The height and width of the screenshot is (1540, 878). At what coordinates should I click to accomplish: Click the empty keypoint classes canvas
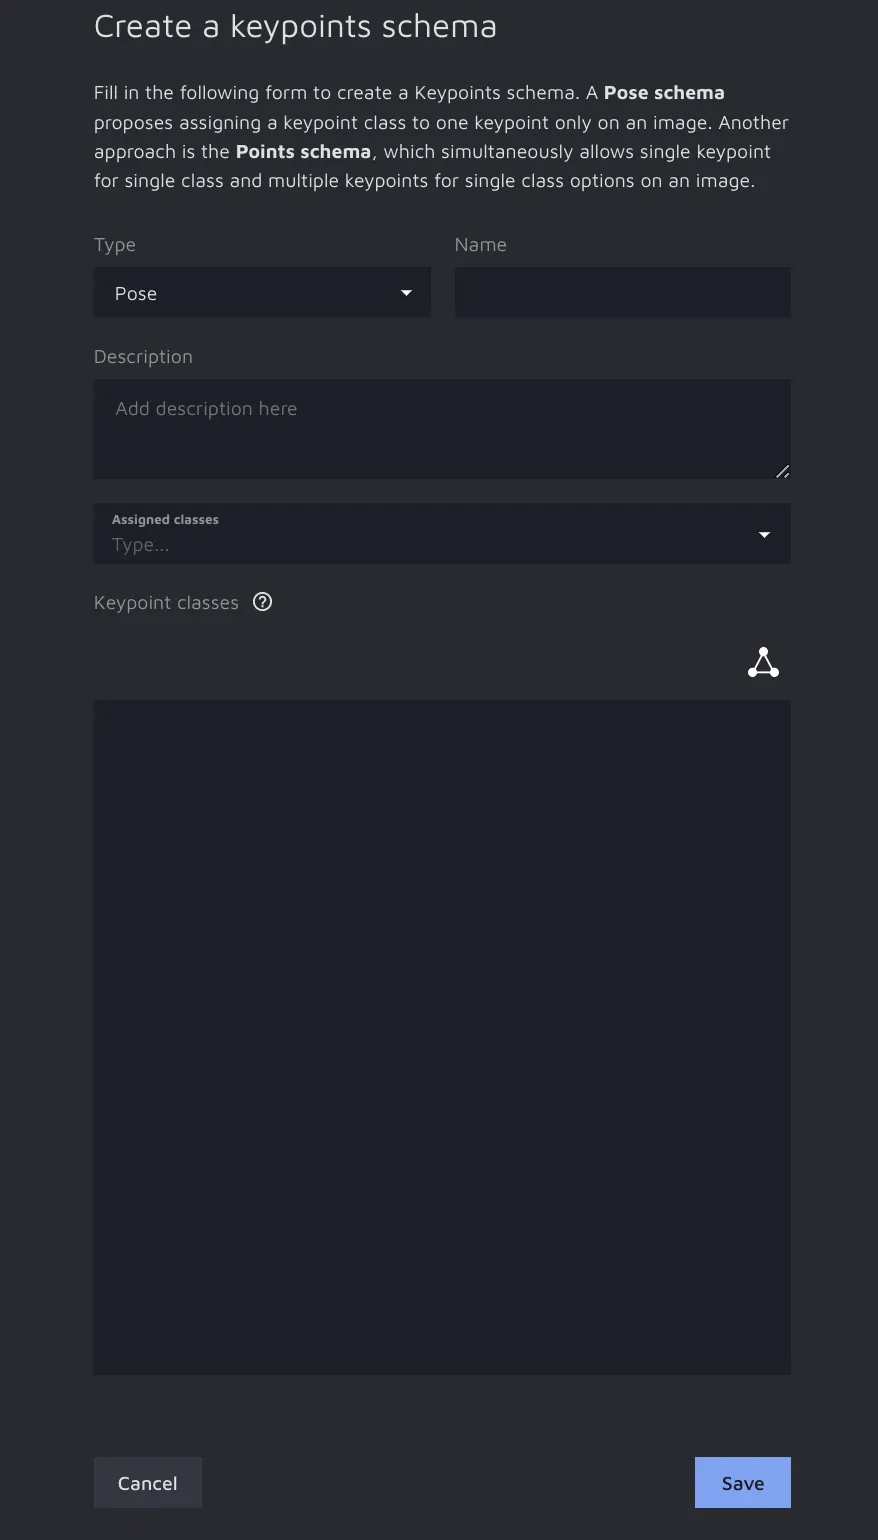(x=442, y=1037)
